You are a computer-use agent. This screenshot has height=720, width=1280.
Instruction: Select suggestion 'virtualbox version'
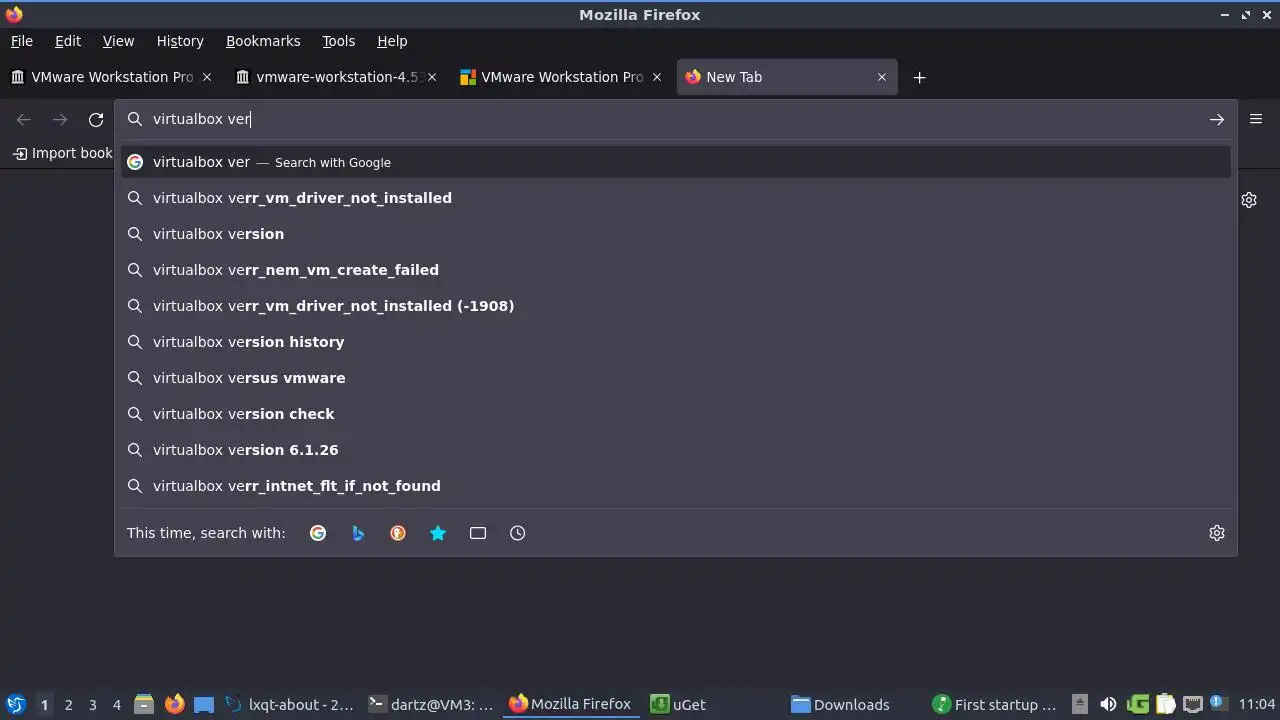[x=676, y=234]
